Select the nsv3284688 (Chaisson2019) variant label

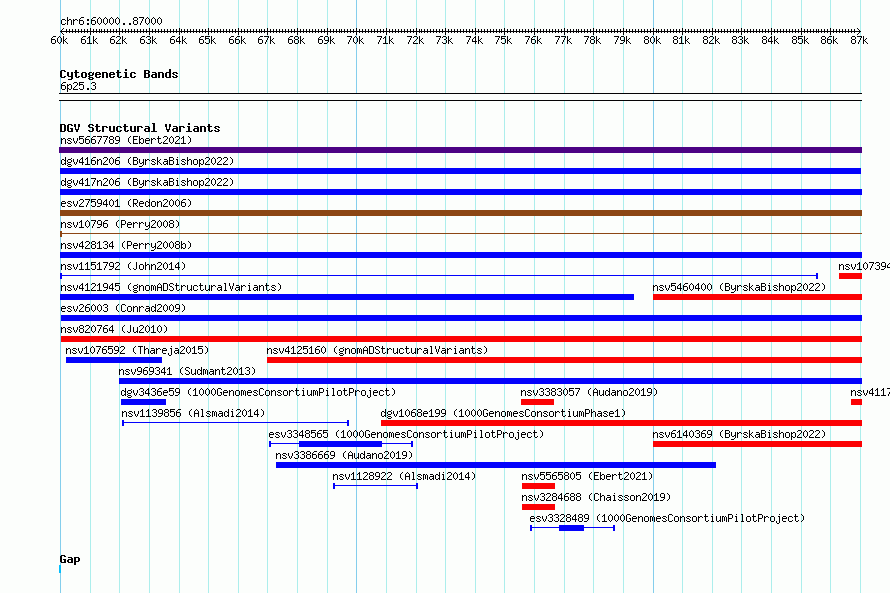[x=596, y=497]
